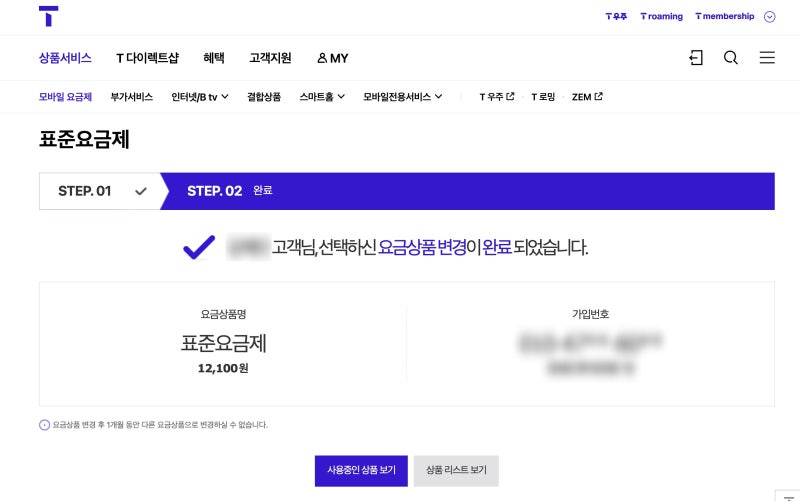Viewport: 800px width, 501px height.
Task: Expand the 스마트홈 dropdown
Action: (322, 97)
